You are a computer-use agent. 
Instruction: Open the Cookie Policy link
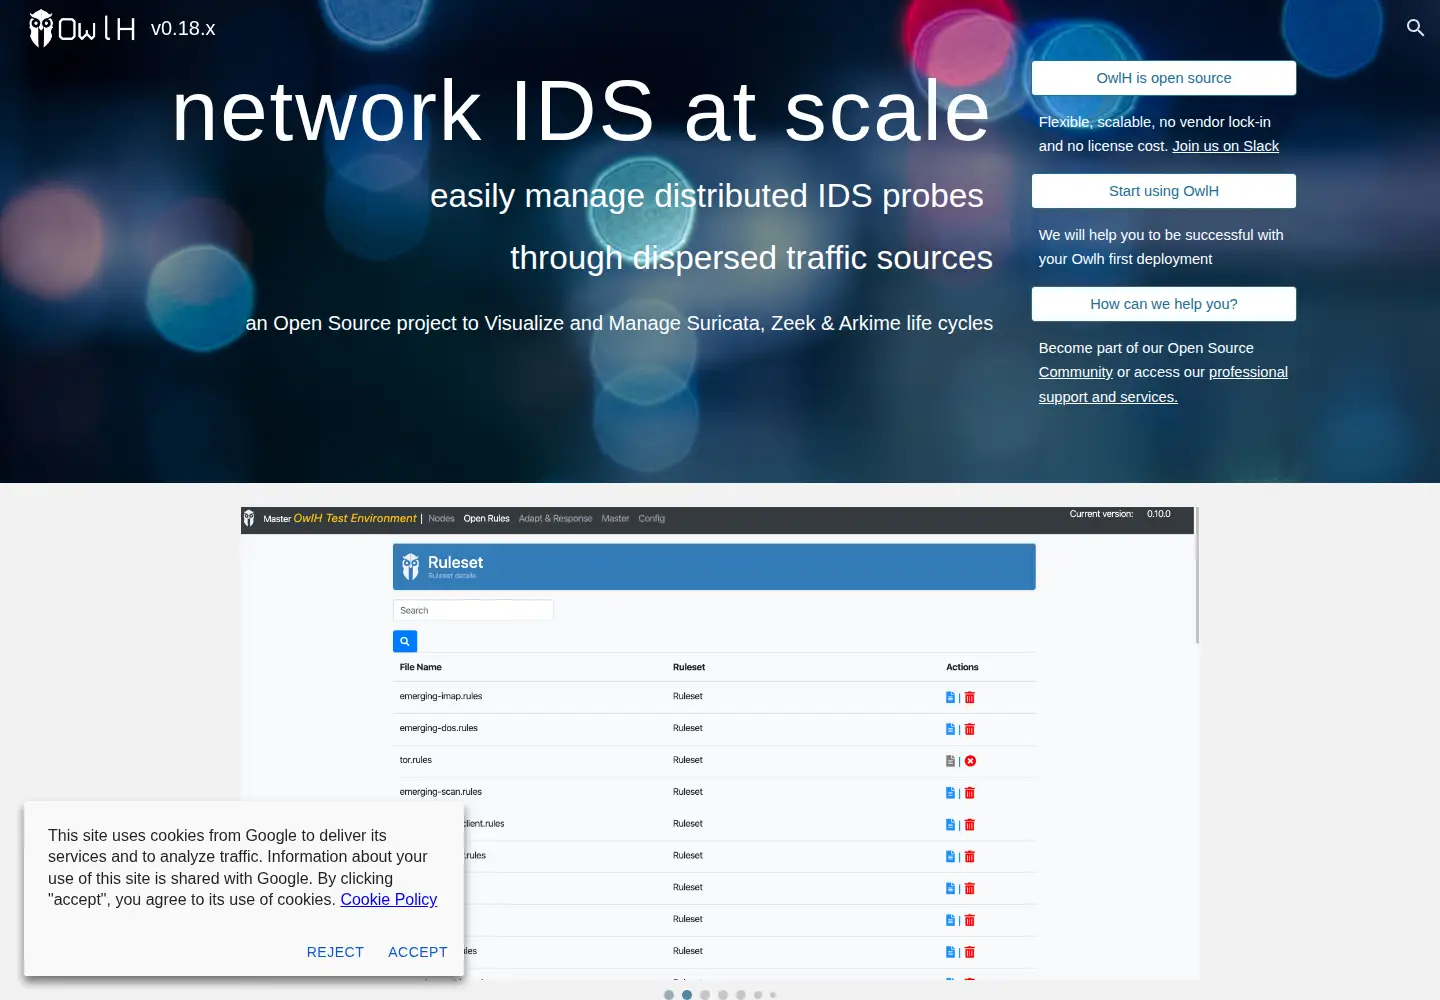coord(389,899)
